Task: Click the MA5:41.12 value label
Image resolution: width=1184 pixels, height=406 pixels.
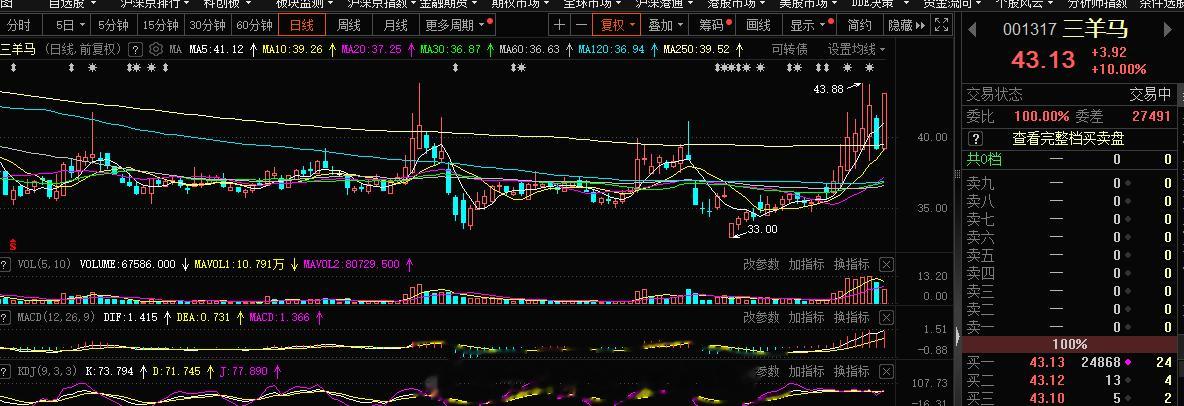Action: pyautogui.click(x=216, y=50)
